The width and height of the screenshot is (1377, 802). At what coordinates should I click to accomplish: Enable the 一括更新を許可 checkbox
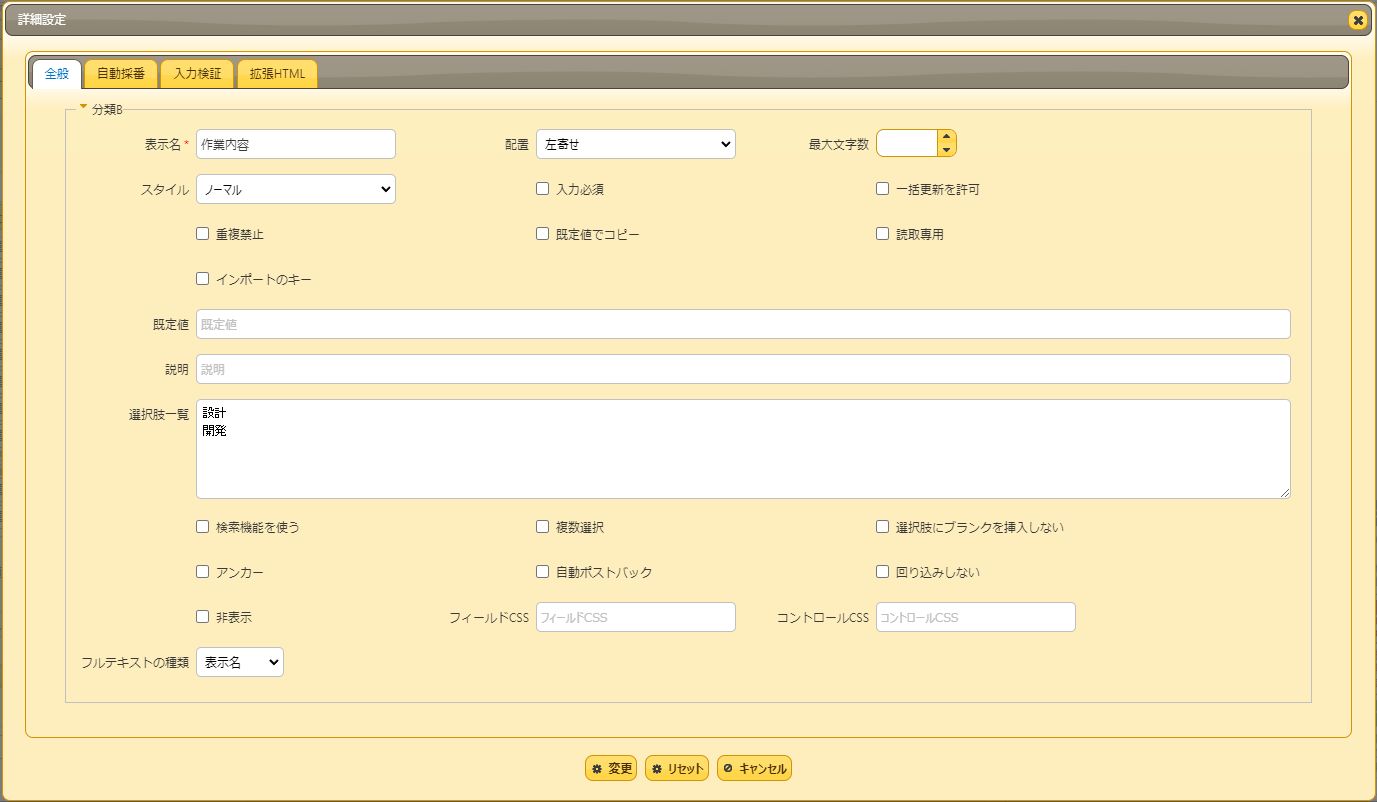[x=883, y=188]
